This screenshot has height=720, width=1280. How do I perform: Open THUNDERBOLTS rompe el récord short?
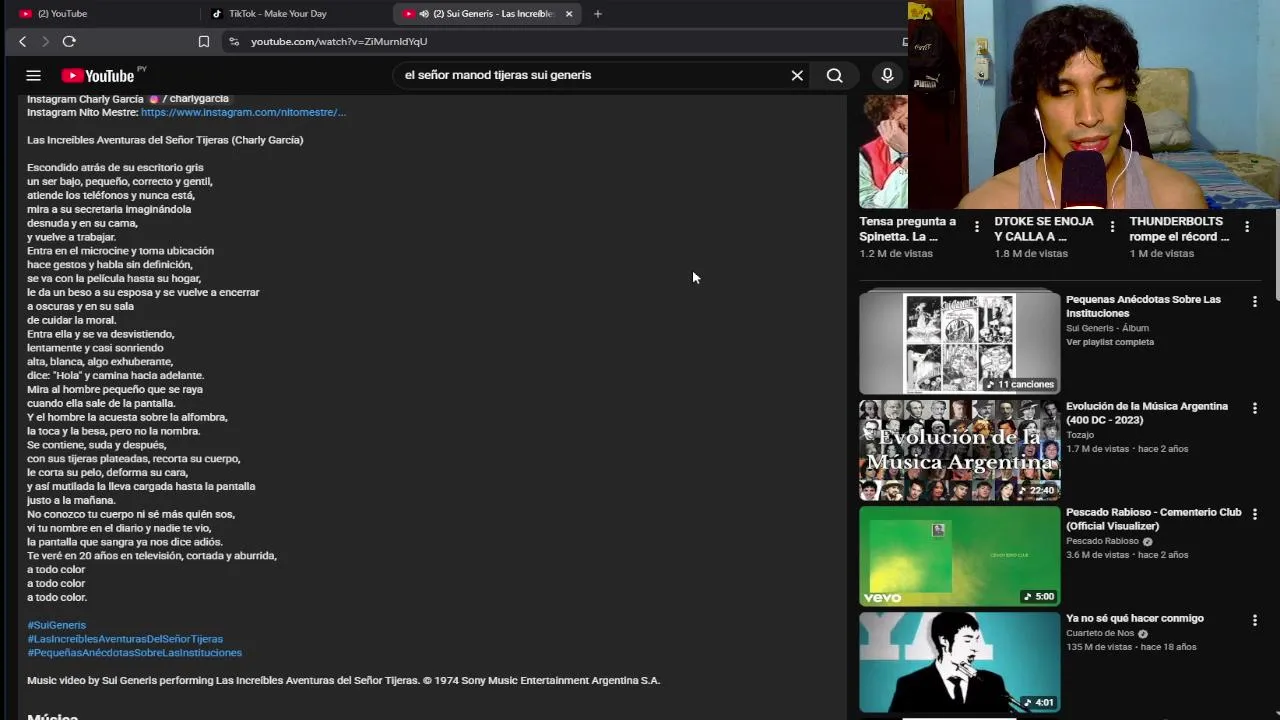pos(1179,229)
